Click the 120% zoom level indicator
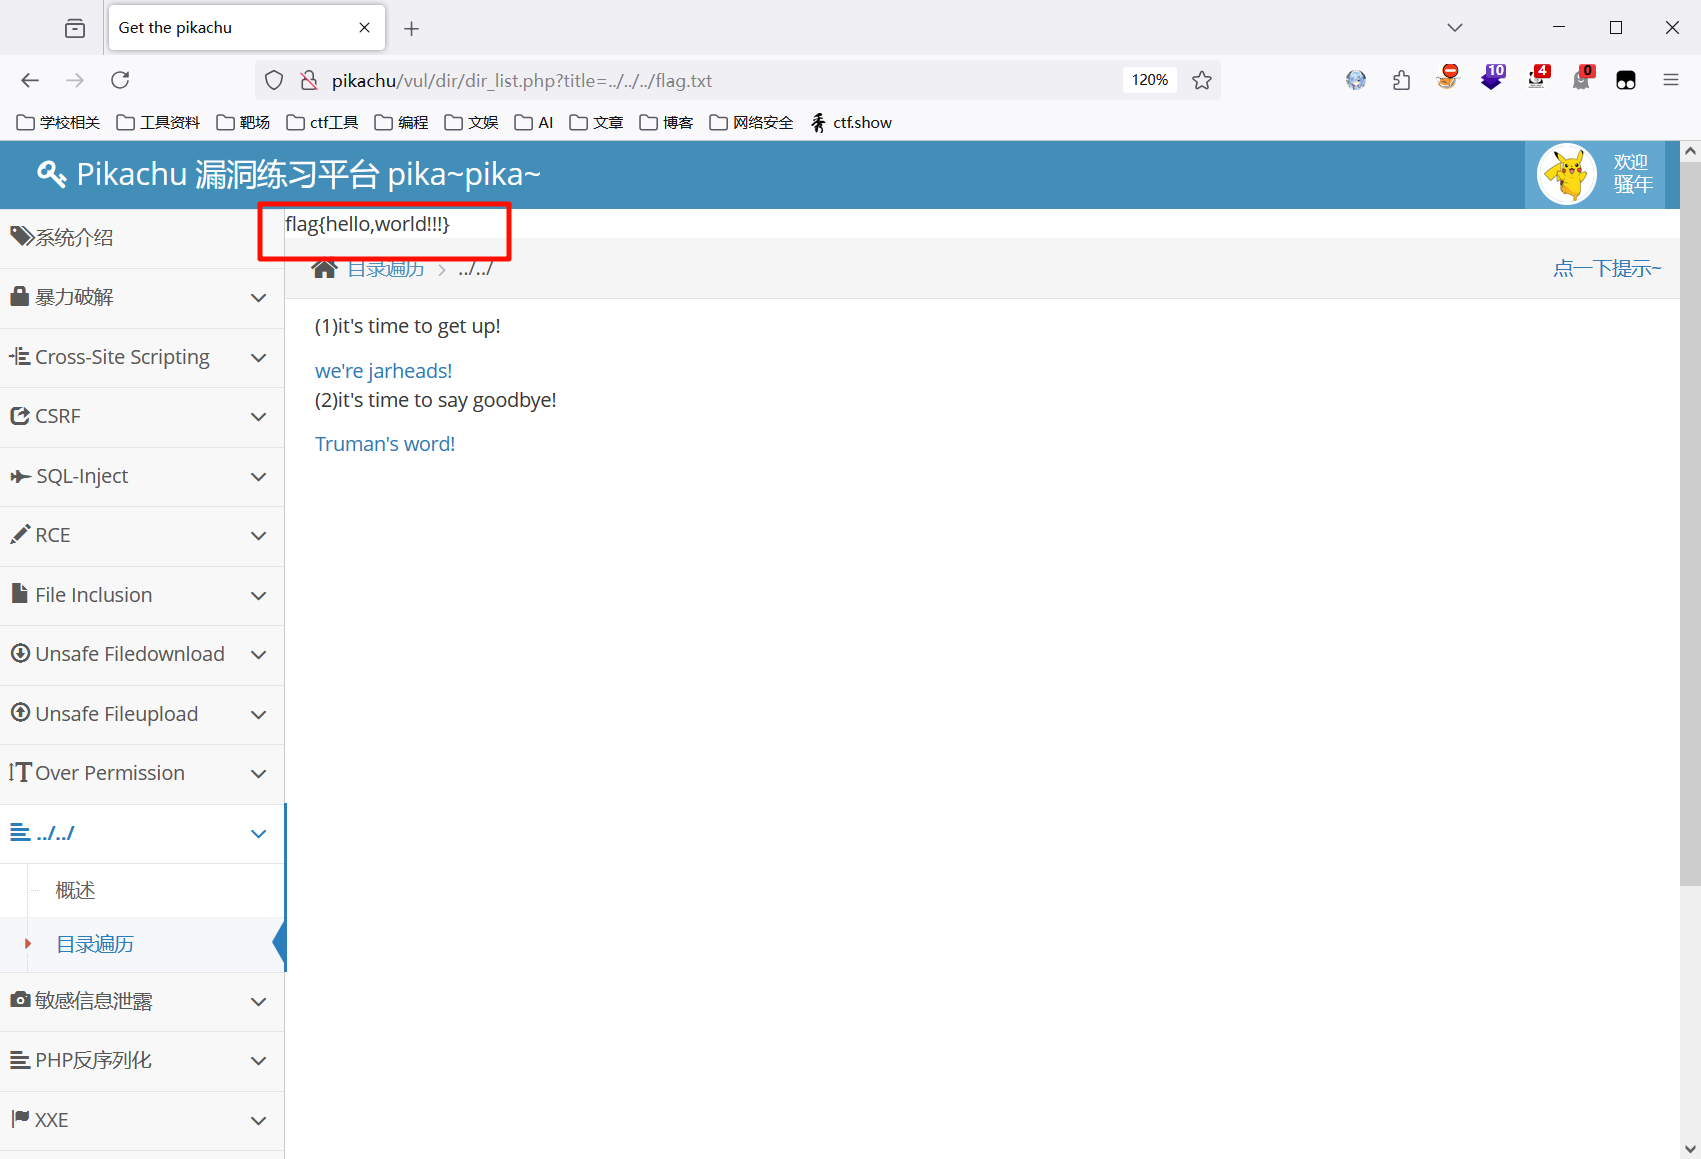Image resolution: width=1701 pixels, height=1159 pixels. coord(1150,80)
